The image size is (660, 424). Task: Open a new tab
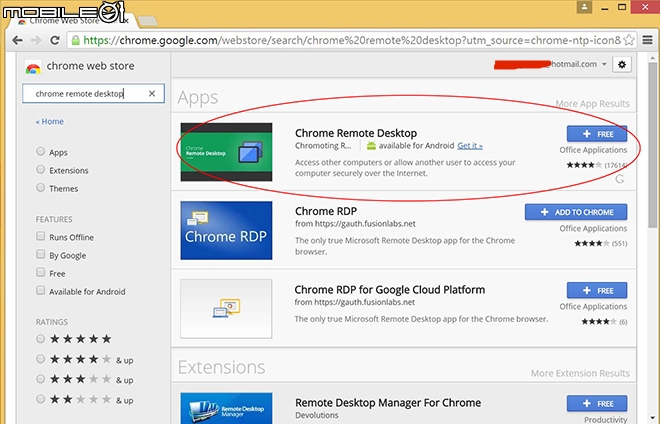pos(147,21)
